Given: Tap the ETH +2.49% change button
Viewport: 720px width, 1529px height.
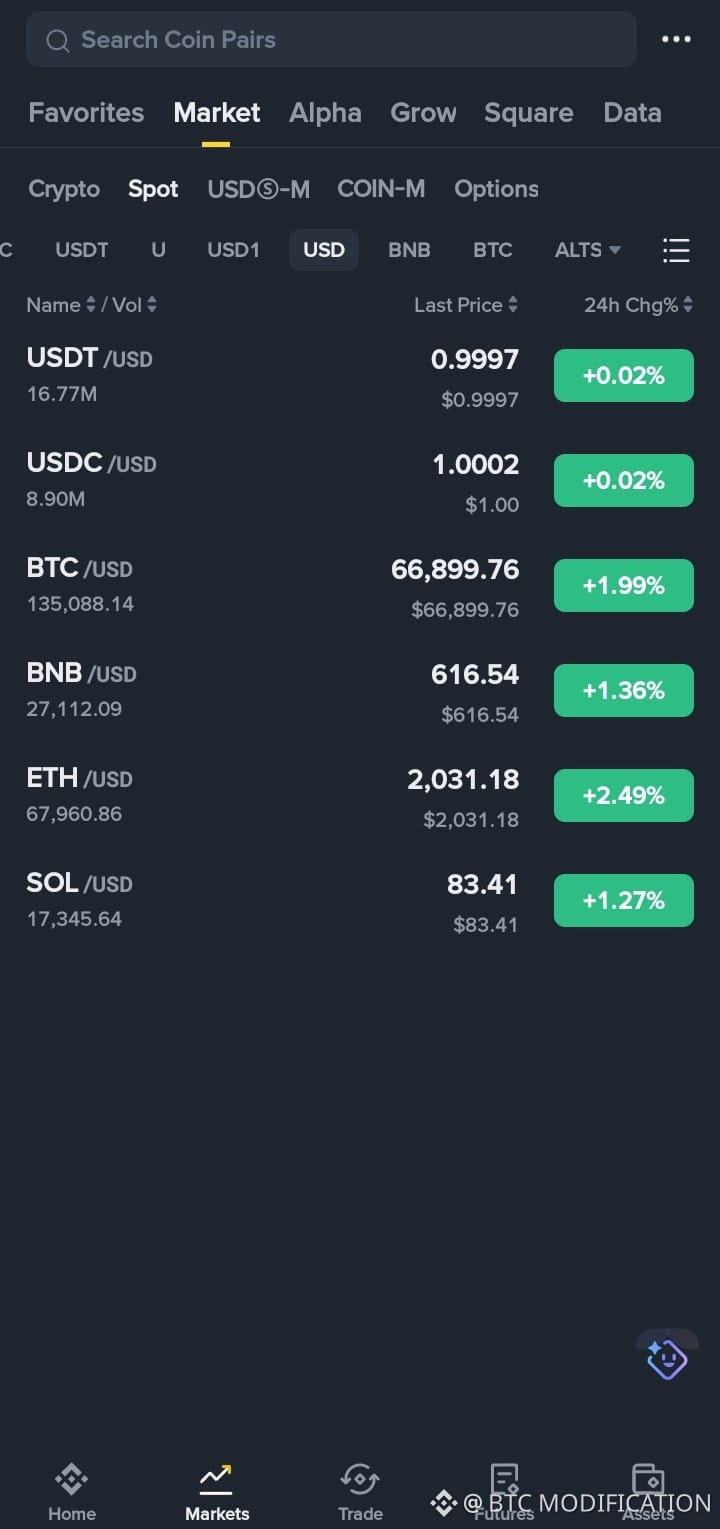Looking at the screenshot, I should 624,796.
